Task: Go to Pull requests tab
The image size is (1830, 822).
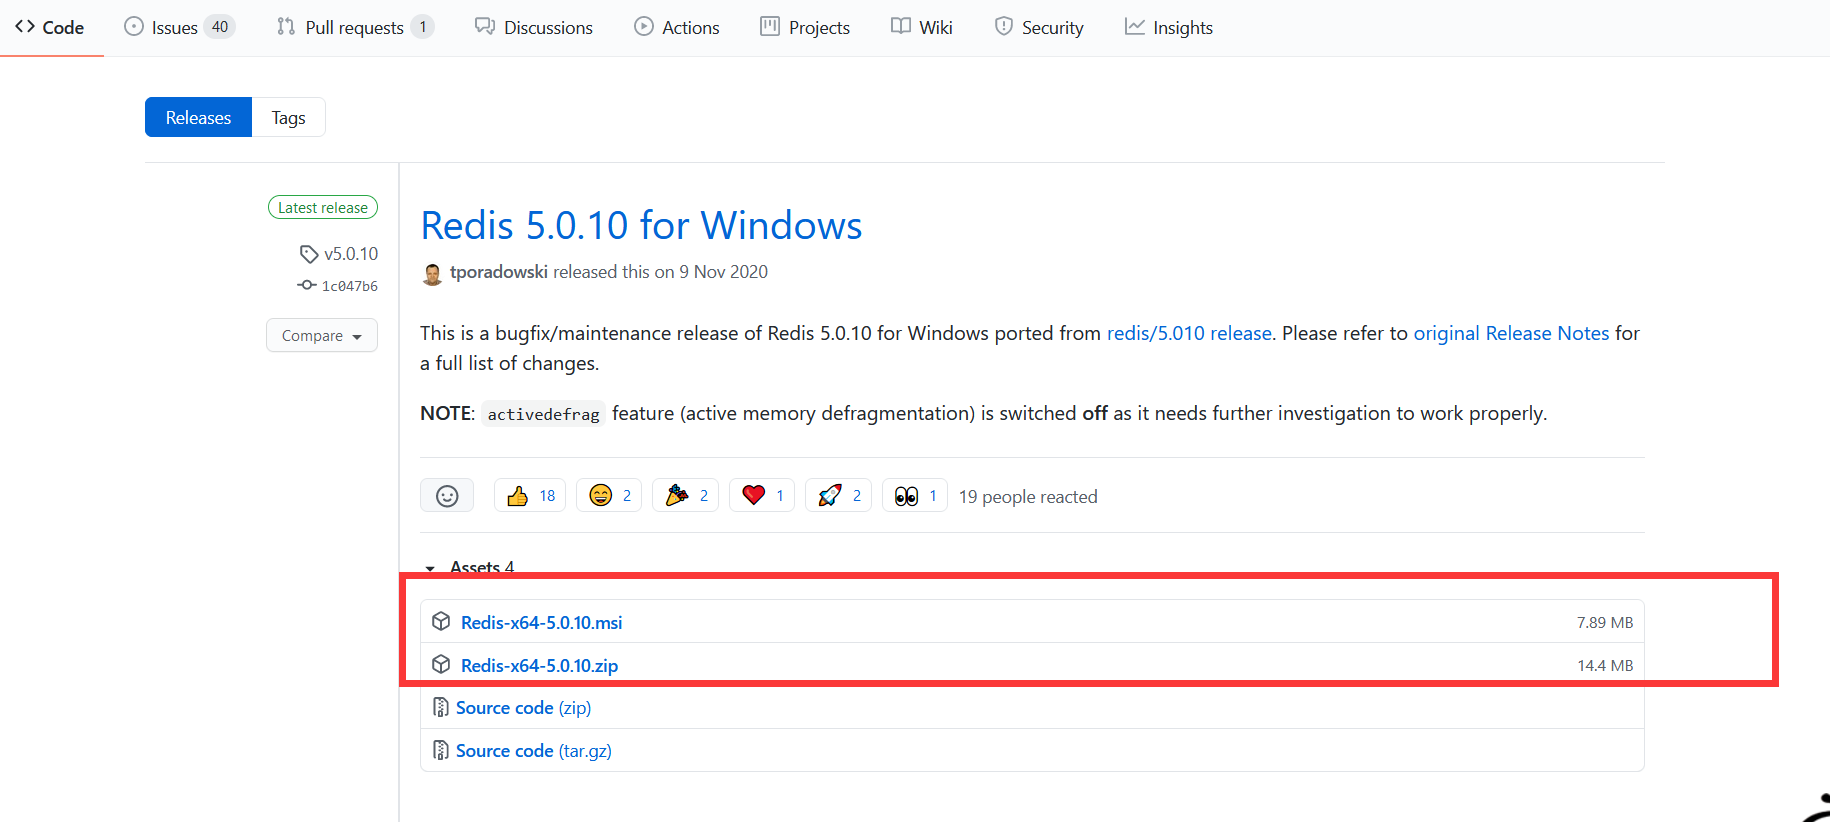Action: click(x=355, y=27)
